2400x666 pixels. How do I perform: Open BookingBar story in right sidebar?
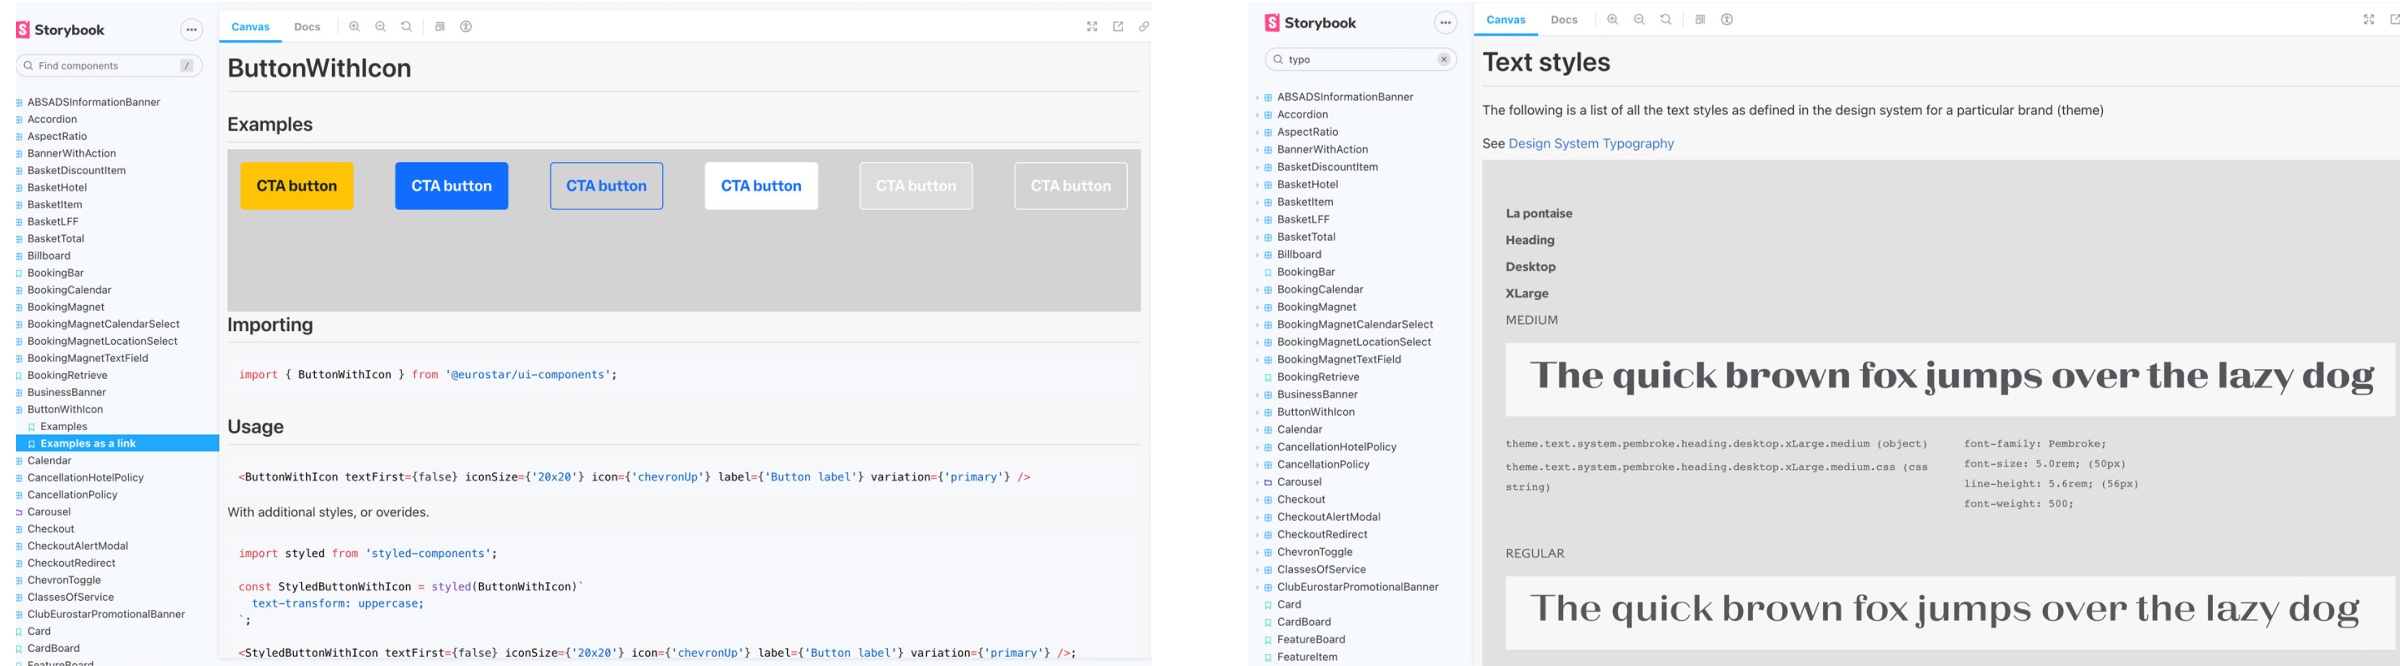point(1306,272)
